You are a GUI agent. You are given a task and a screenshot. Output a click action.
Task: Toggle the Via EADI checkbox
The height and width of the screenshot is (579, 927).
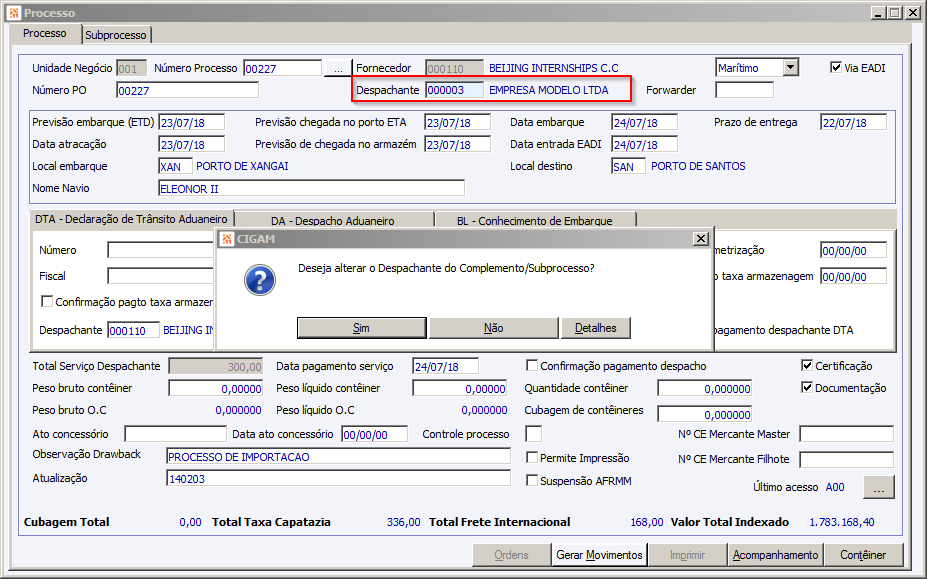(836, 67)
